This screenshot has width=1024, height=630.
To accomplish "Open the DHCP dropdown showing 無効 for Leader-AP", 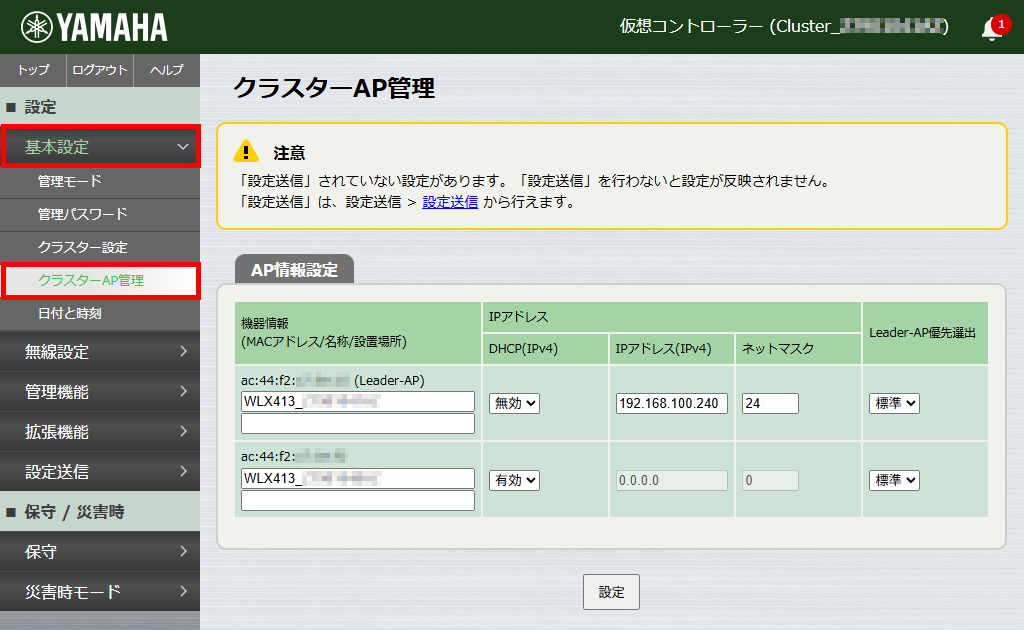I will coord(513,403).
